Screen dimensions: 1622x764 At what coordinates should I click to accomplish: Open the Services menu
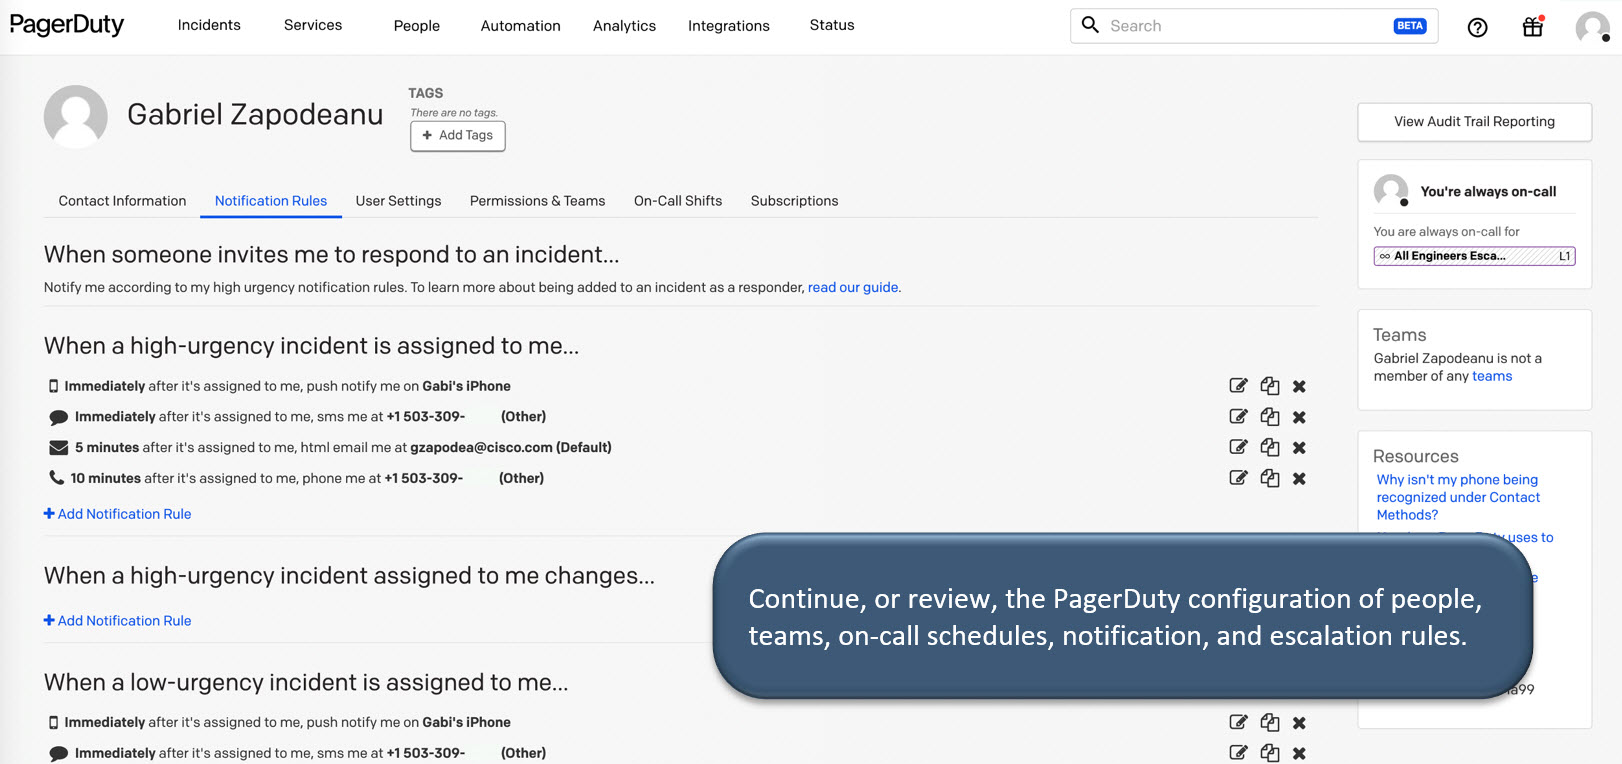(313, 25)
